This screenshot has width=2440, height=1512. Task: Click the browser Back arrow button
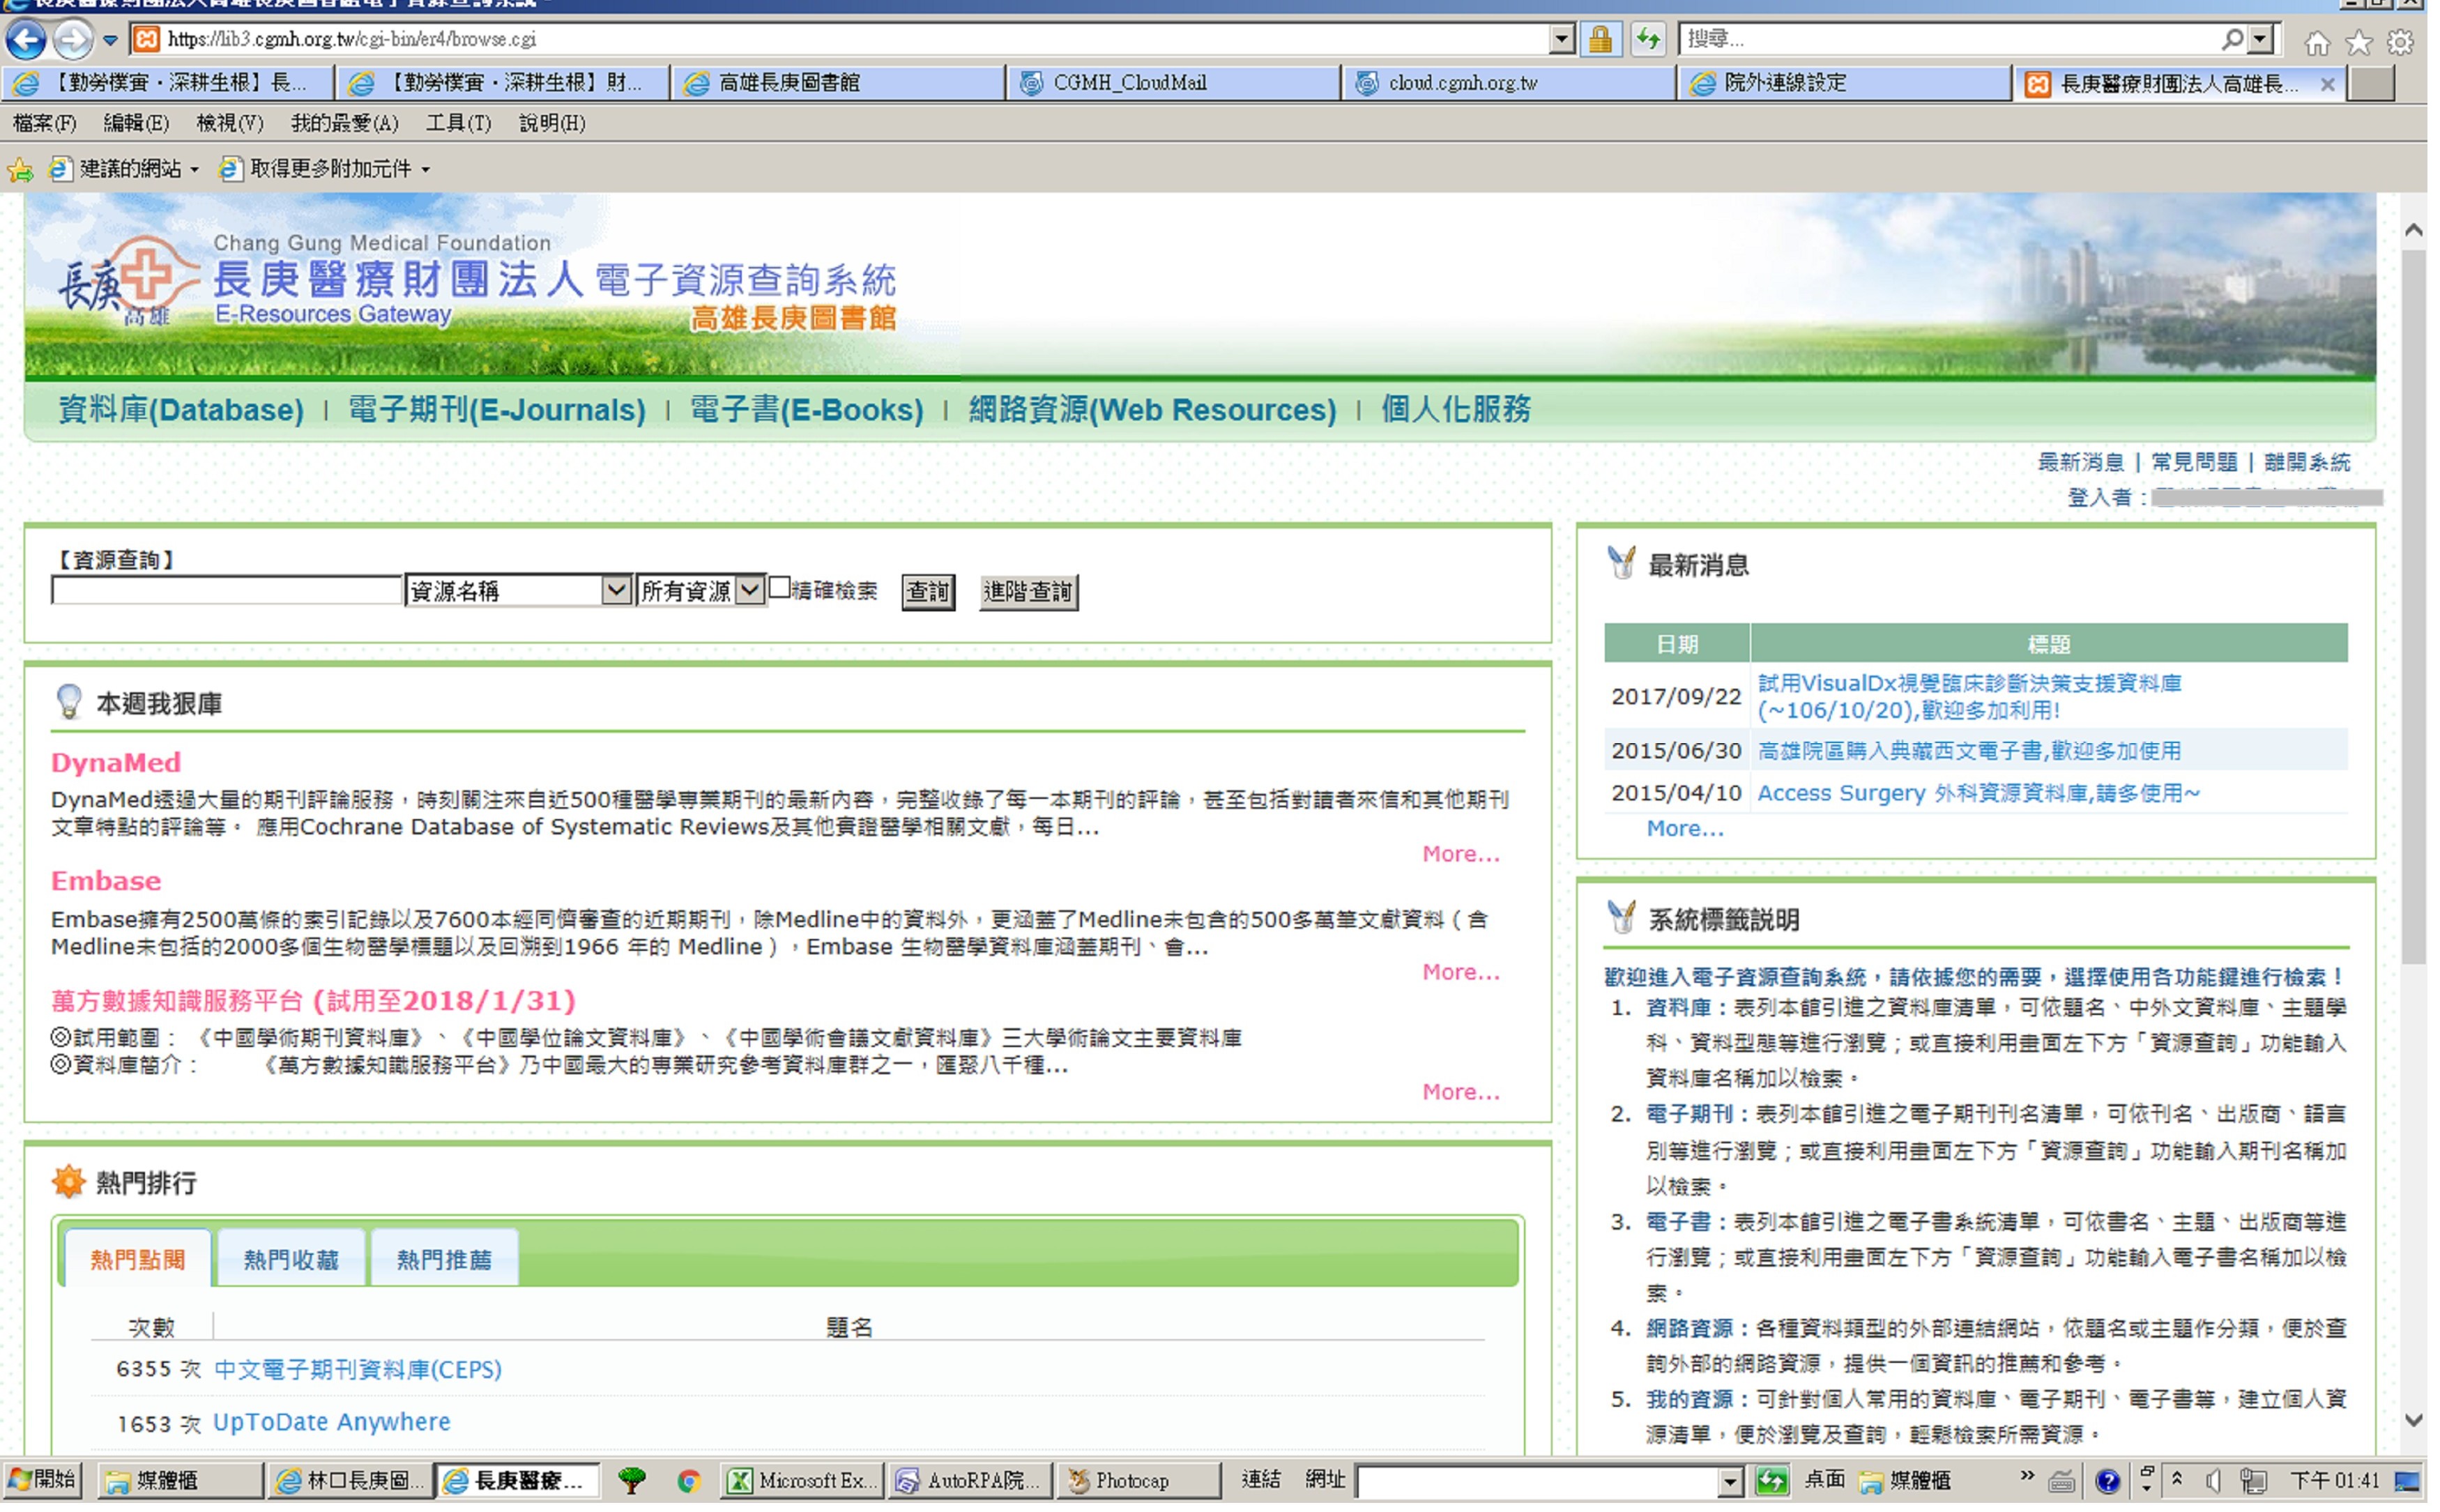[26, 40]
